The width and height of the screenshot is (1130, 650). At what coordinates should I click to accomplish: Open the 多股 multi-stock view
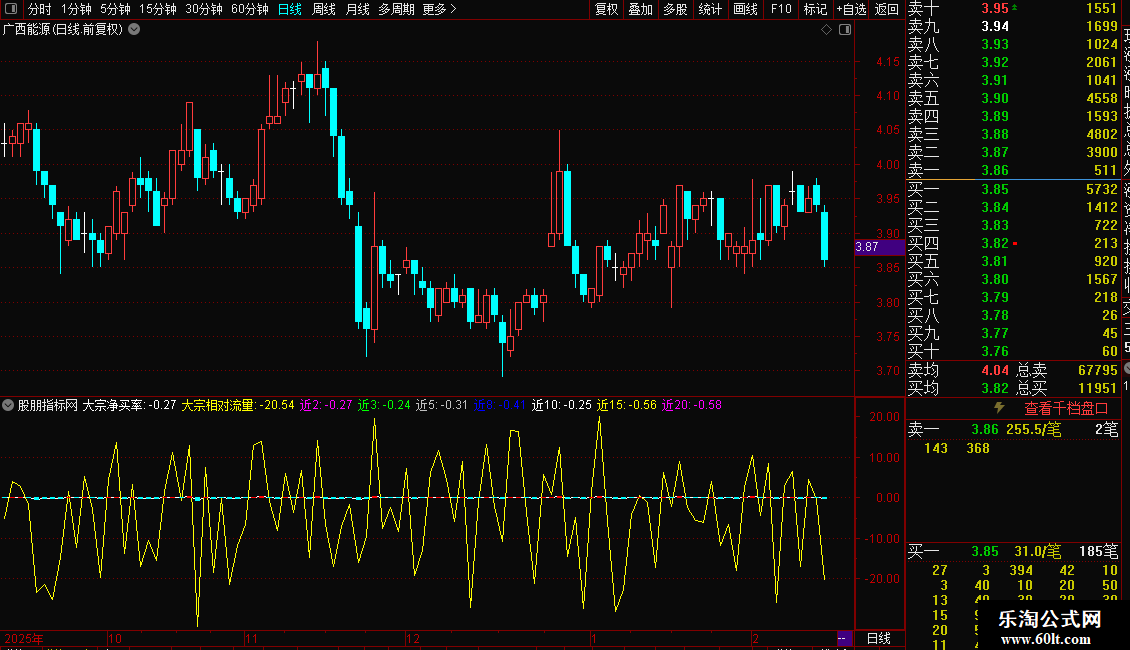[675, 9]
